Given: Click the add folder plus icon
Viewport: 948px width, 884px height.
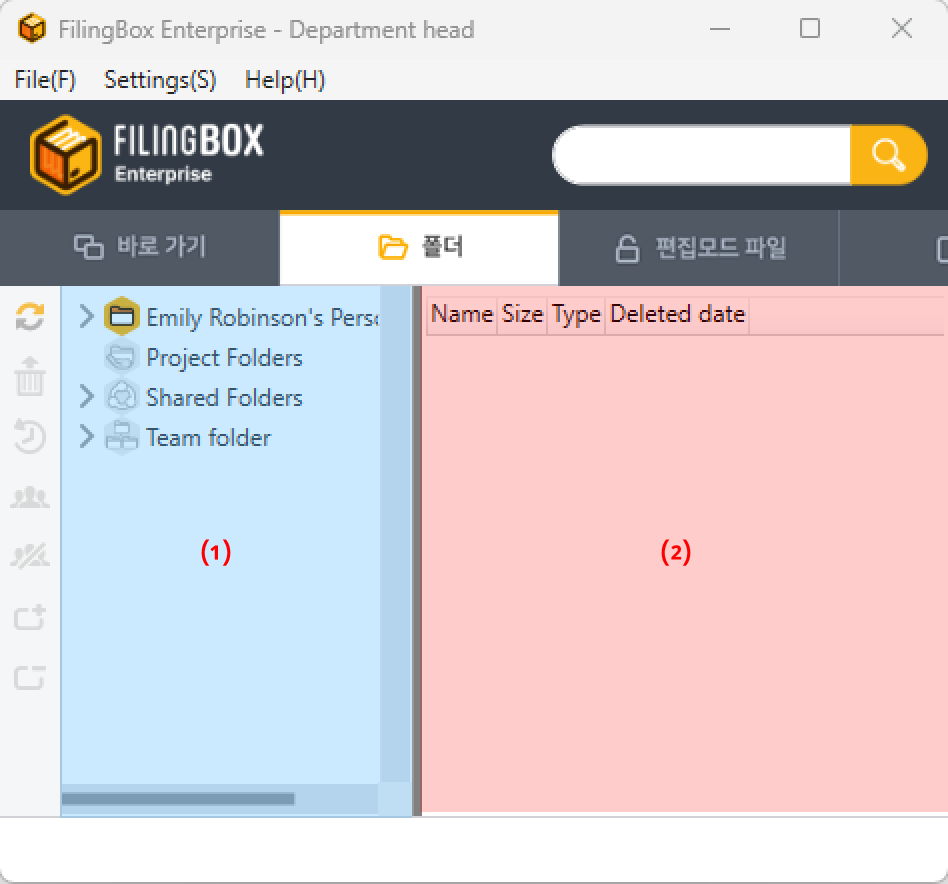Looking at the screenshot, I should click(30, 617).
